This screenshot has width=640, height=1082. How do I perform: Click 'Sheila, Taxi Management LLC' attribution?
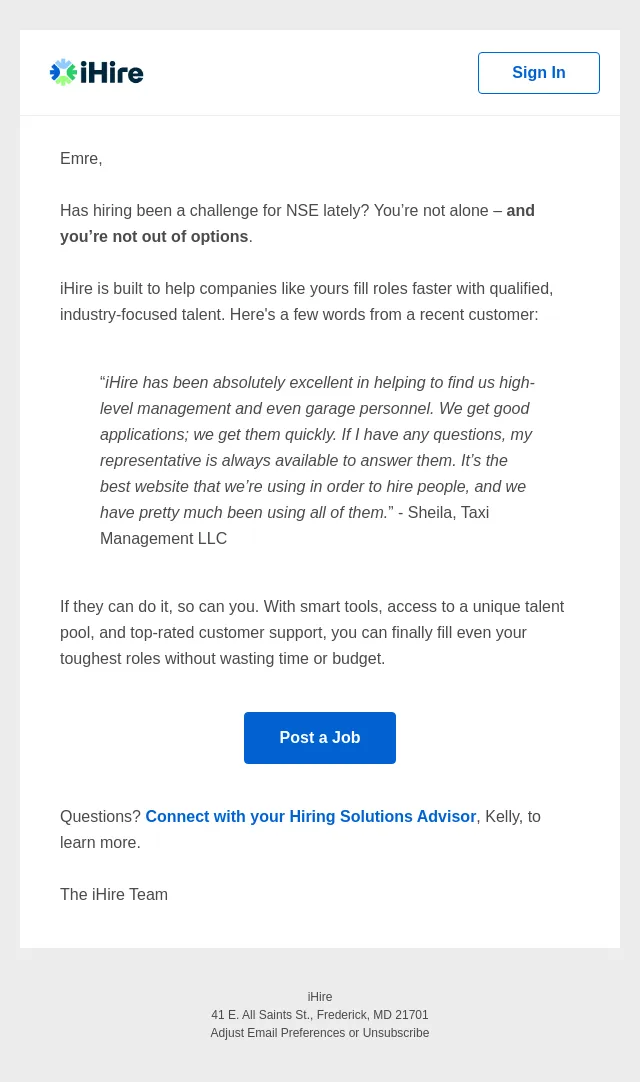tap(294, 525)
